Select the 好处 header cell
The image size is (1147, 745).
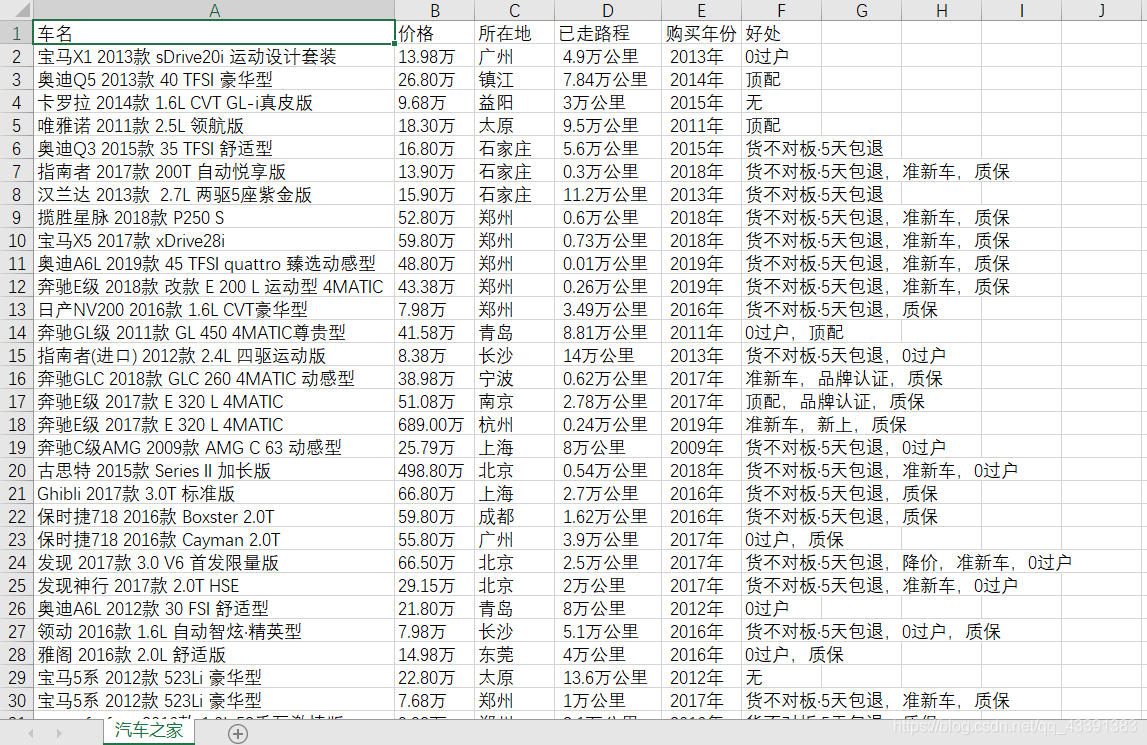781,33
